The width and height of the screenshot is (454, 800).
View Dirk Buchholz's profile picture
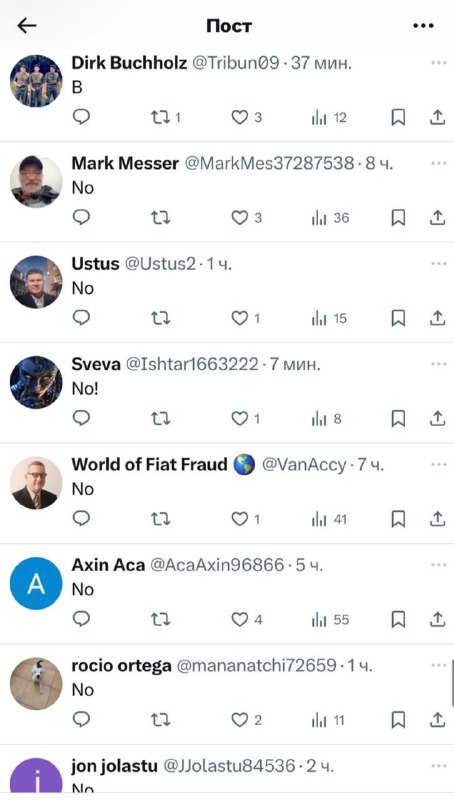click(36, 81)
